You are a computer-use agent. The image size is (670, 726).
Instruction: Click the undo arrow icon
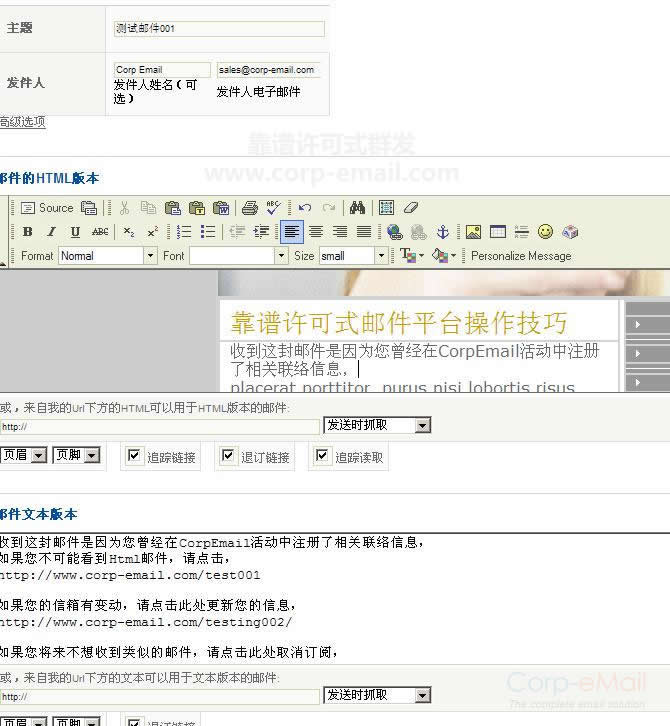[305, 208]
